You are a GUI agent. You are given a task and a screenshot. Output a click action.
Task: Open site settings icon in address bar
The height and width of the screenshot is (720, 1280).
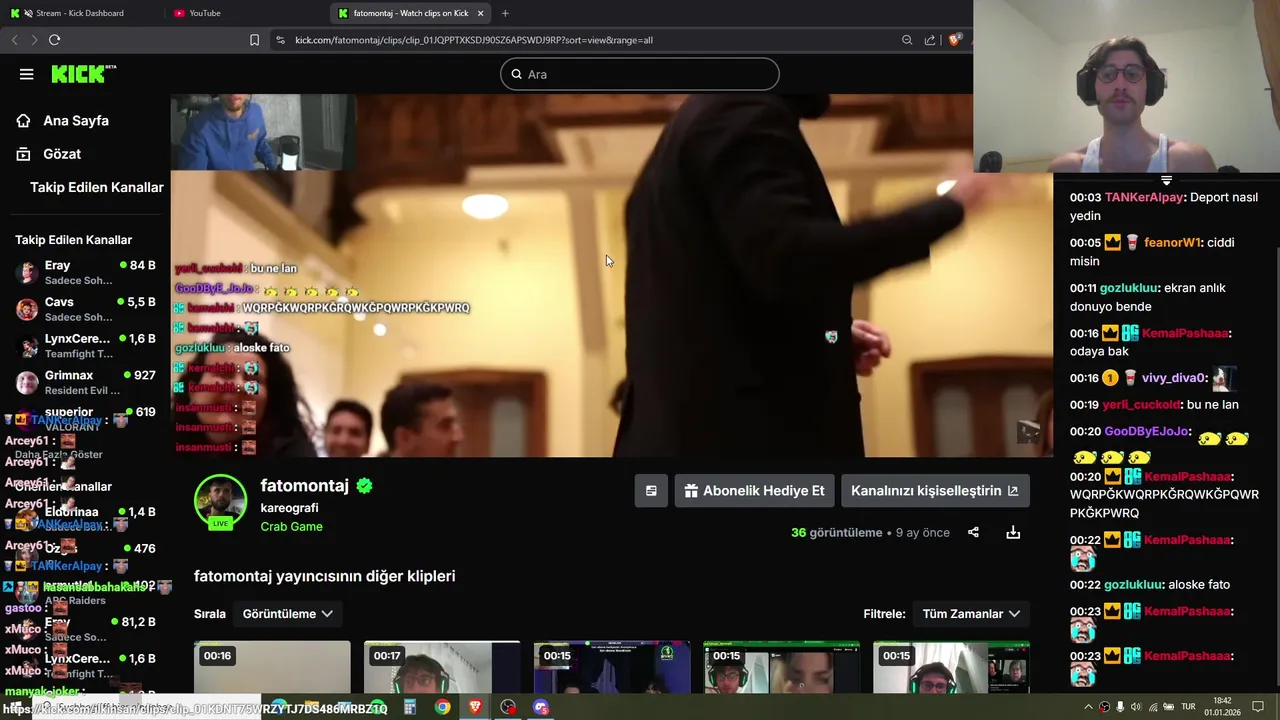tap(281, 40)
